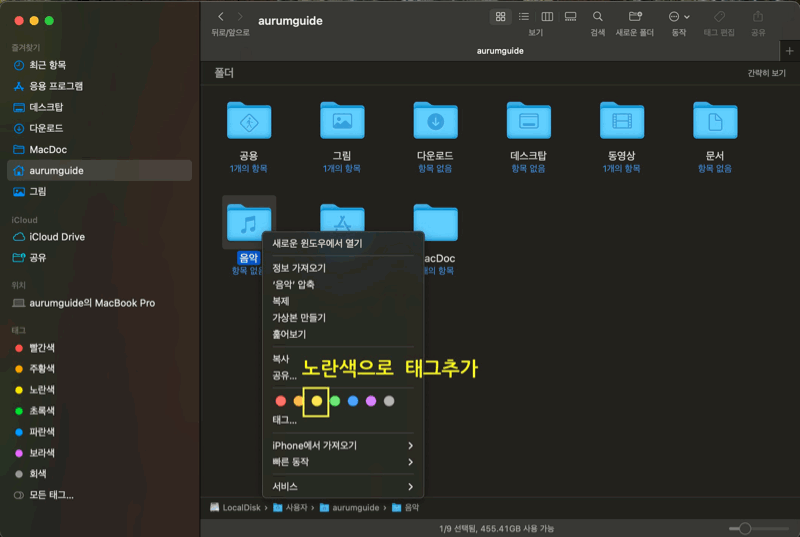Switch to column view mode

tap(547, 17)
